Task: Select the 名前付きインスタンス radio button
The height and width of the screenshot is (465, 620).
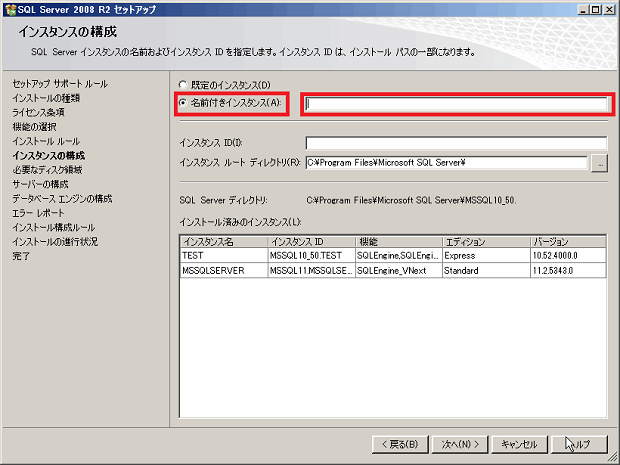Action: (183, 103)
